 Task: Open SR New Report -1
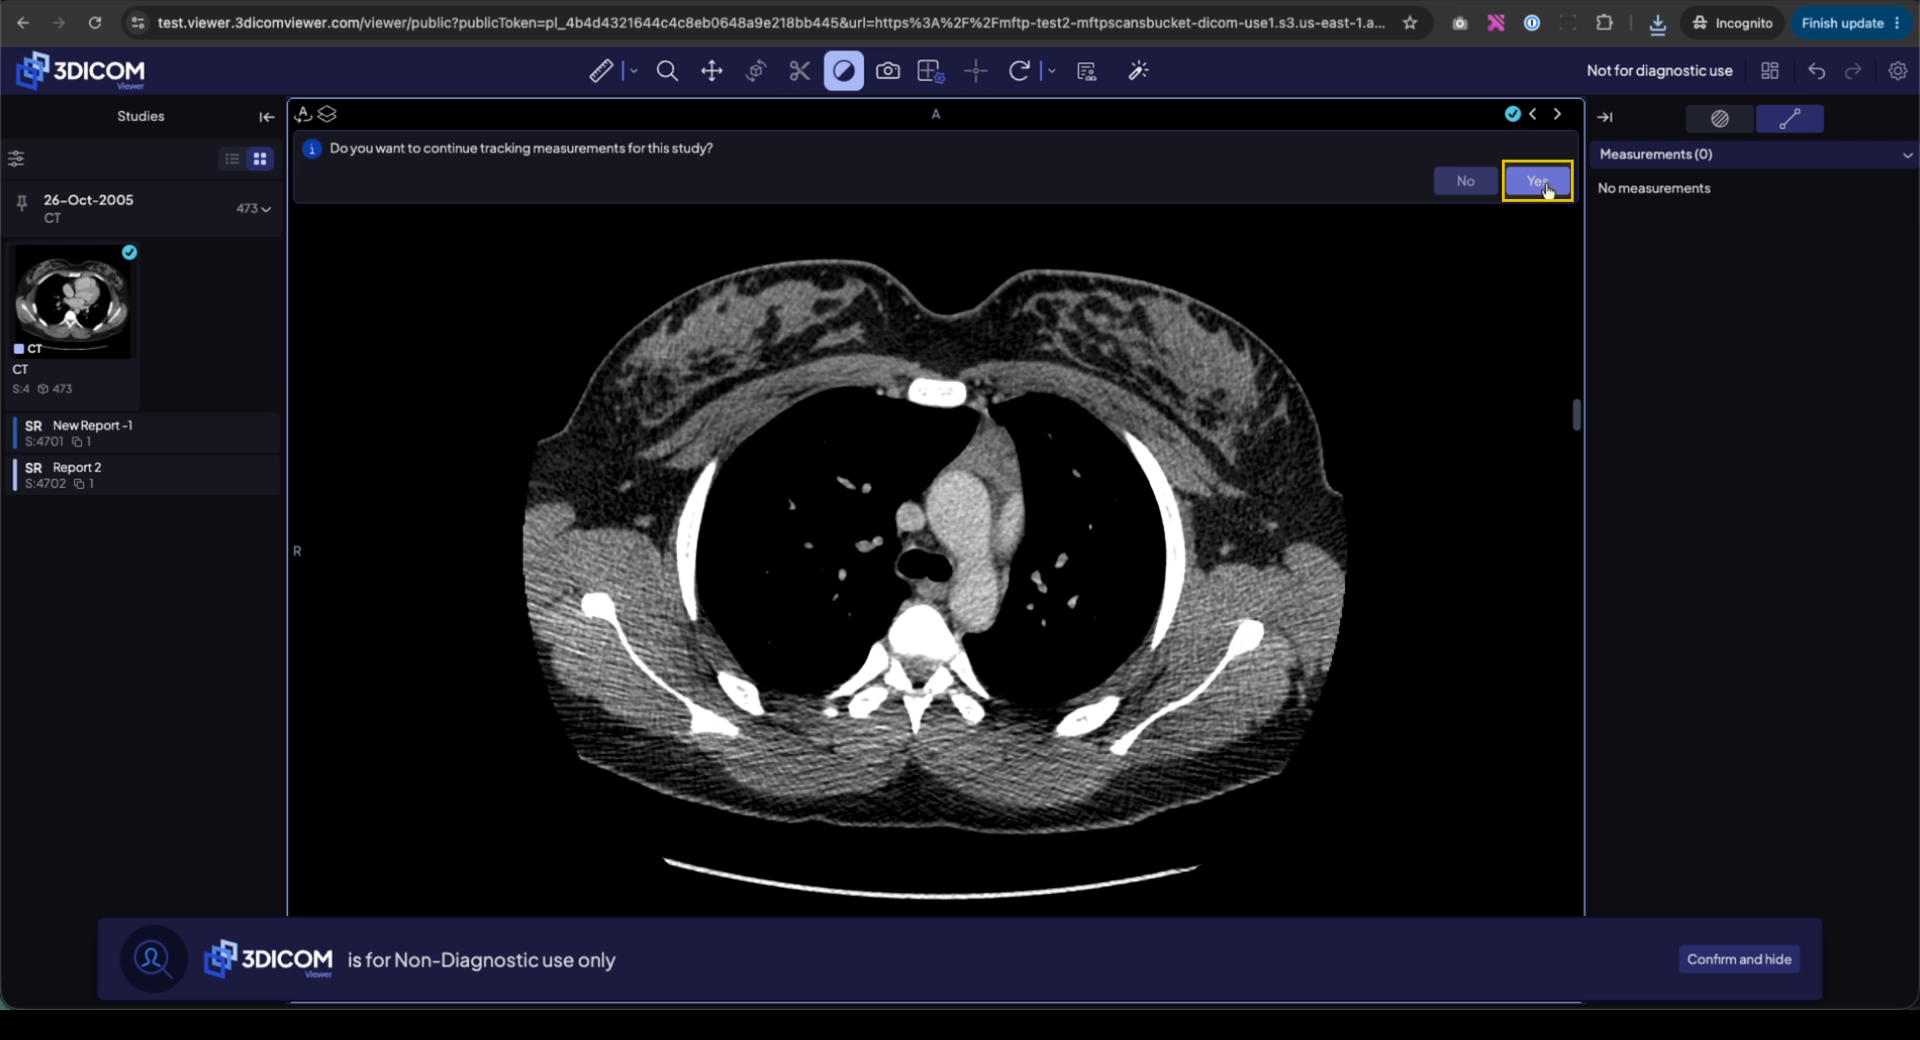pyautogui.click(x=146, y=433)
